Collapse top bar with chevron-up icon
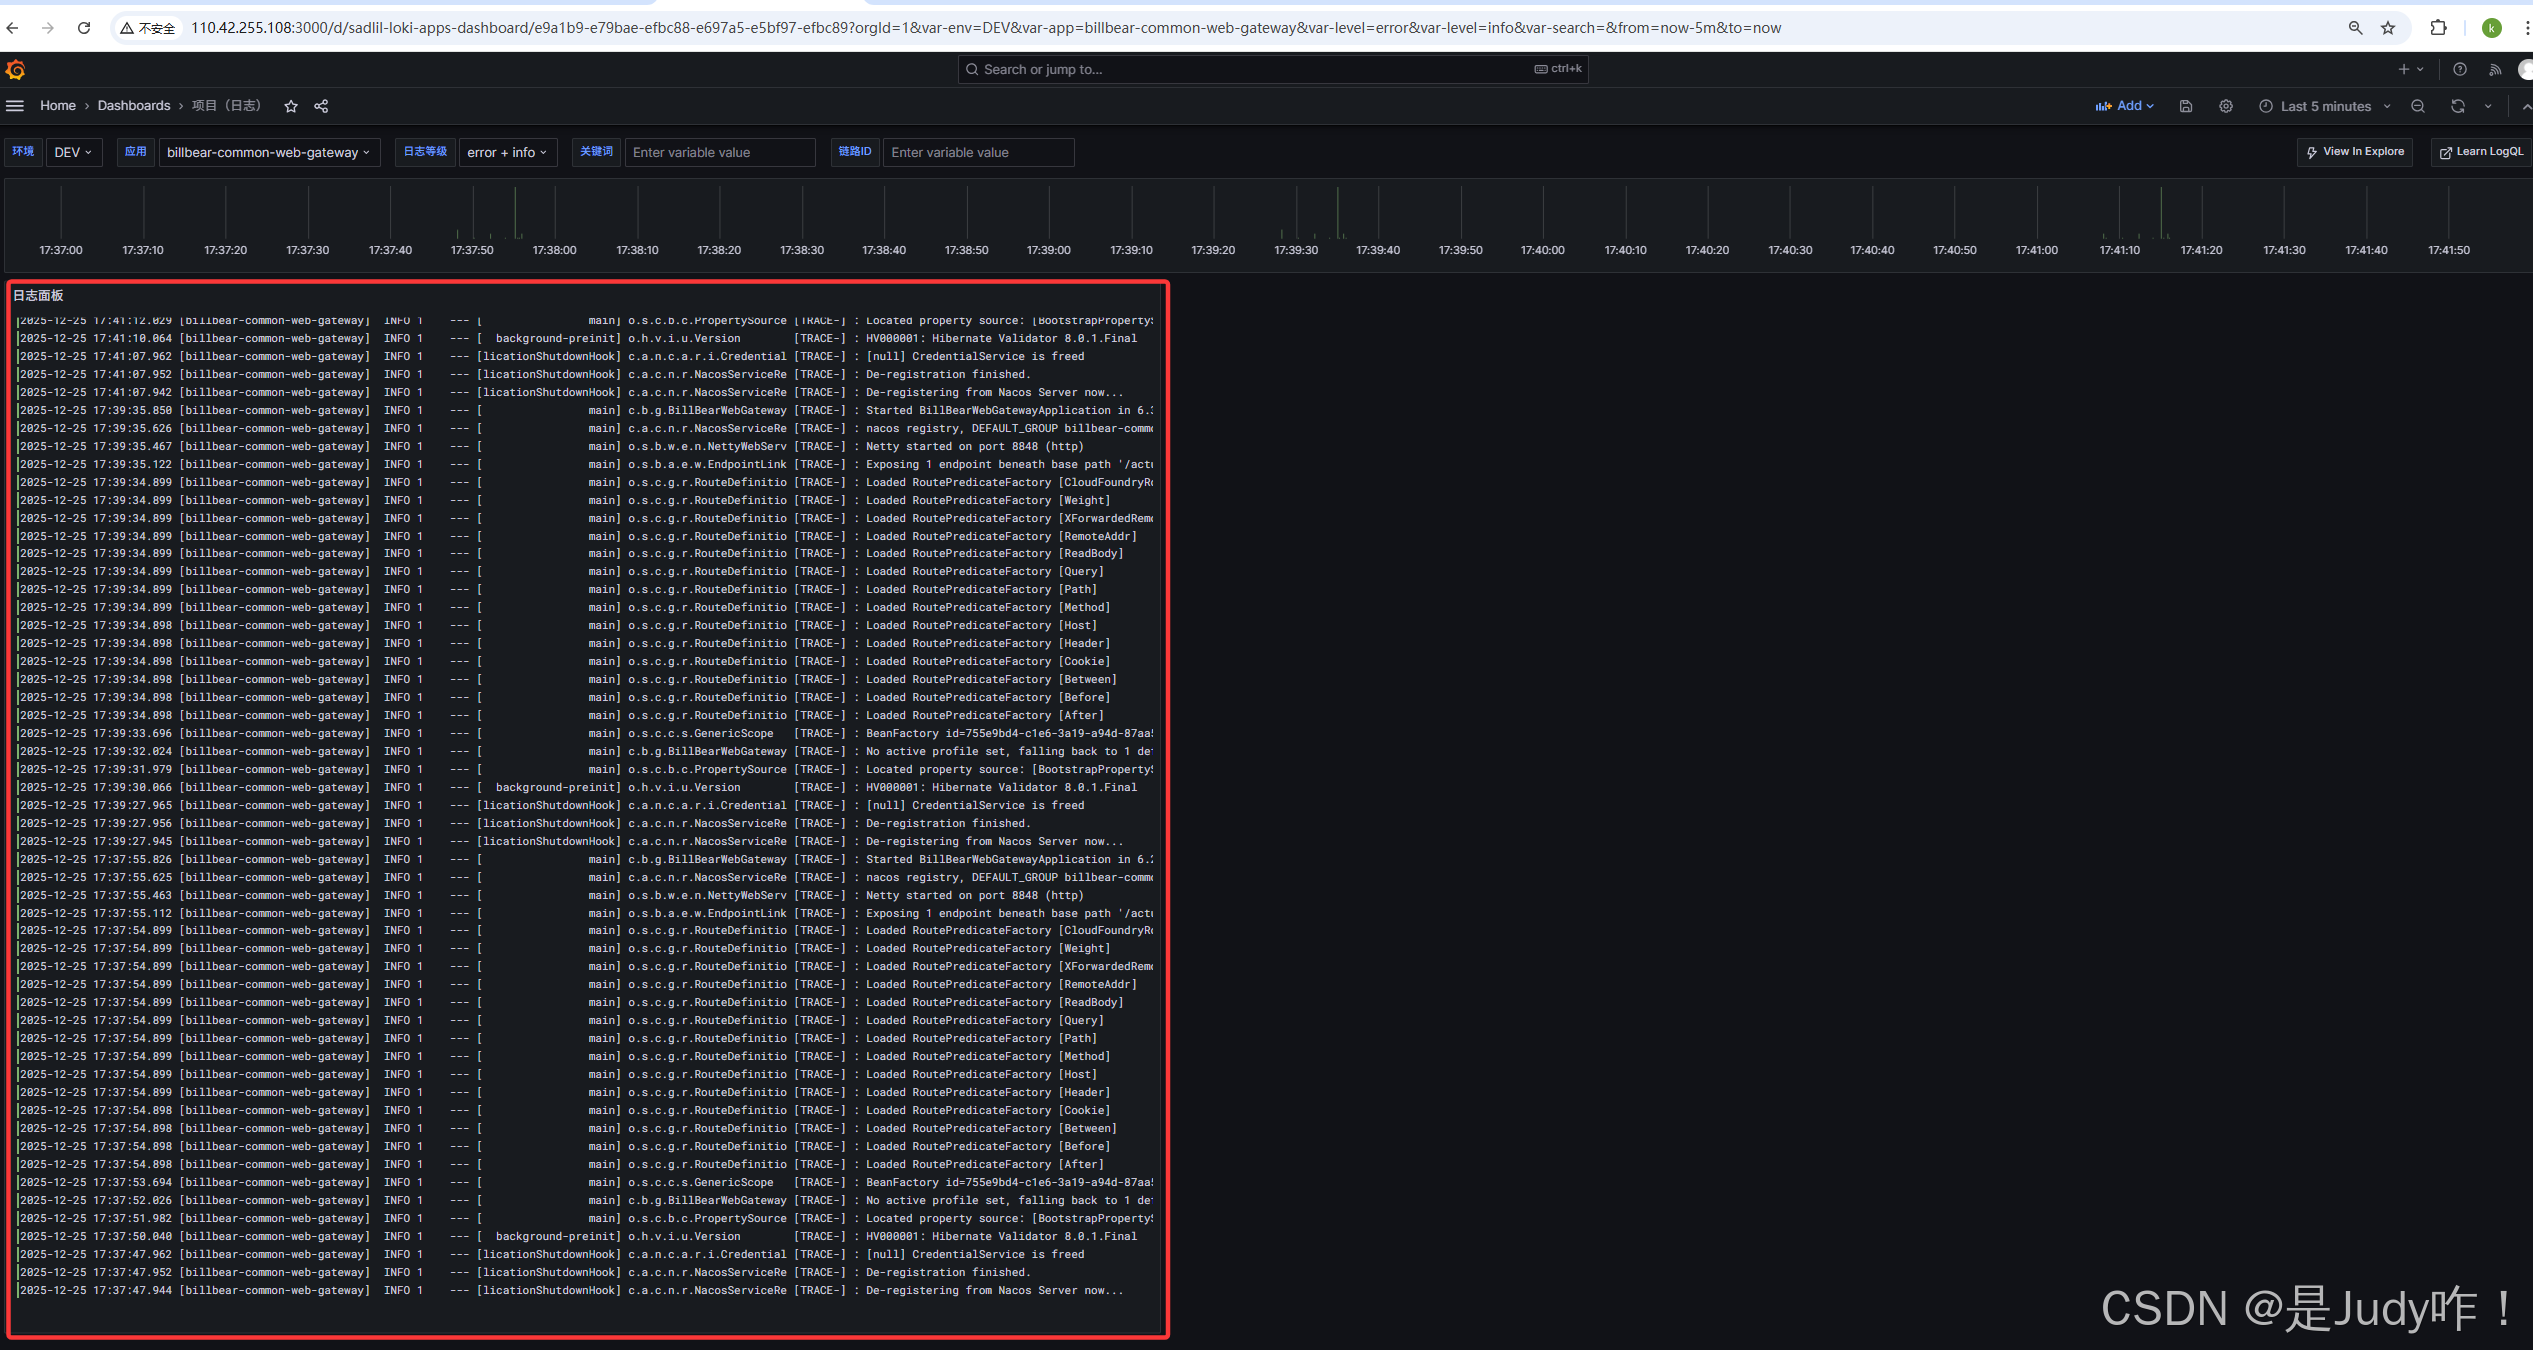 pyautogui.click(x=2526, y=106)
